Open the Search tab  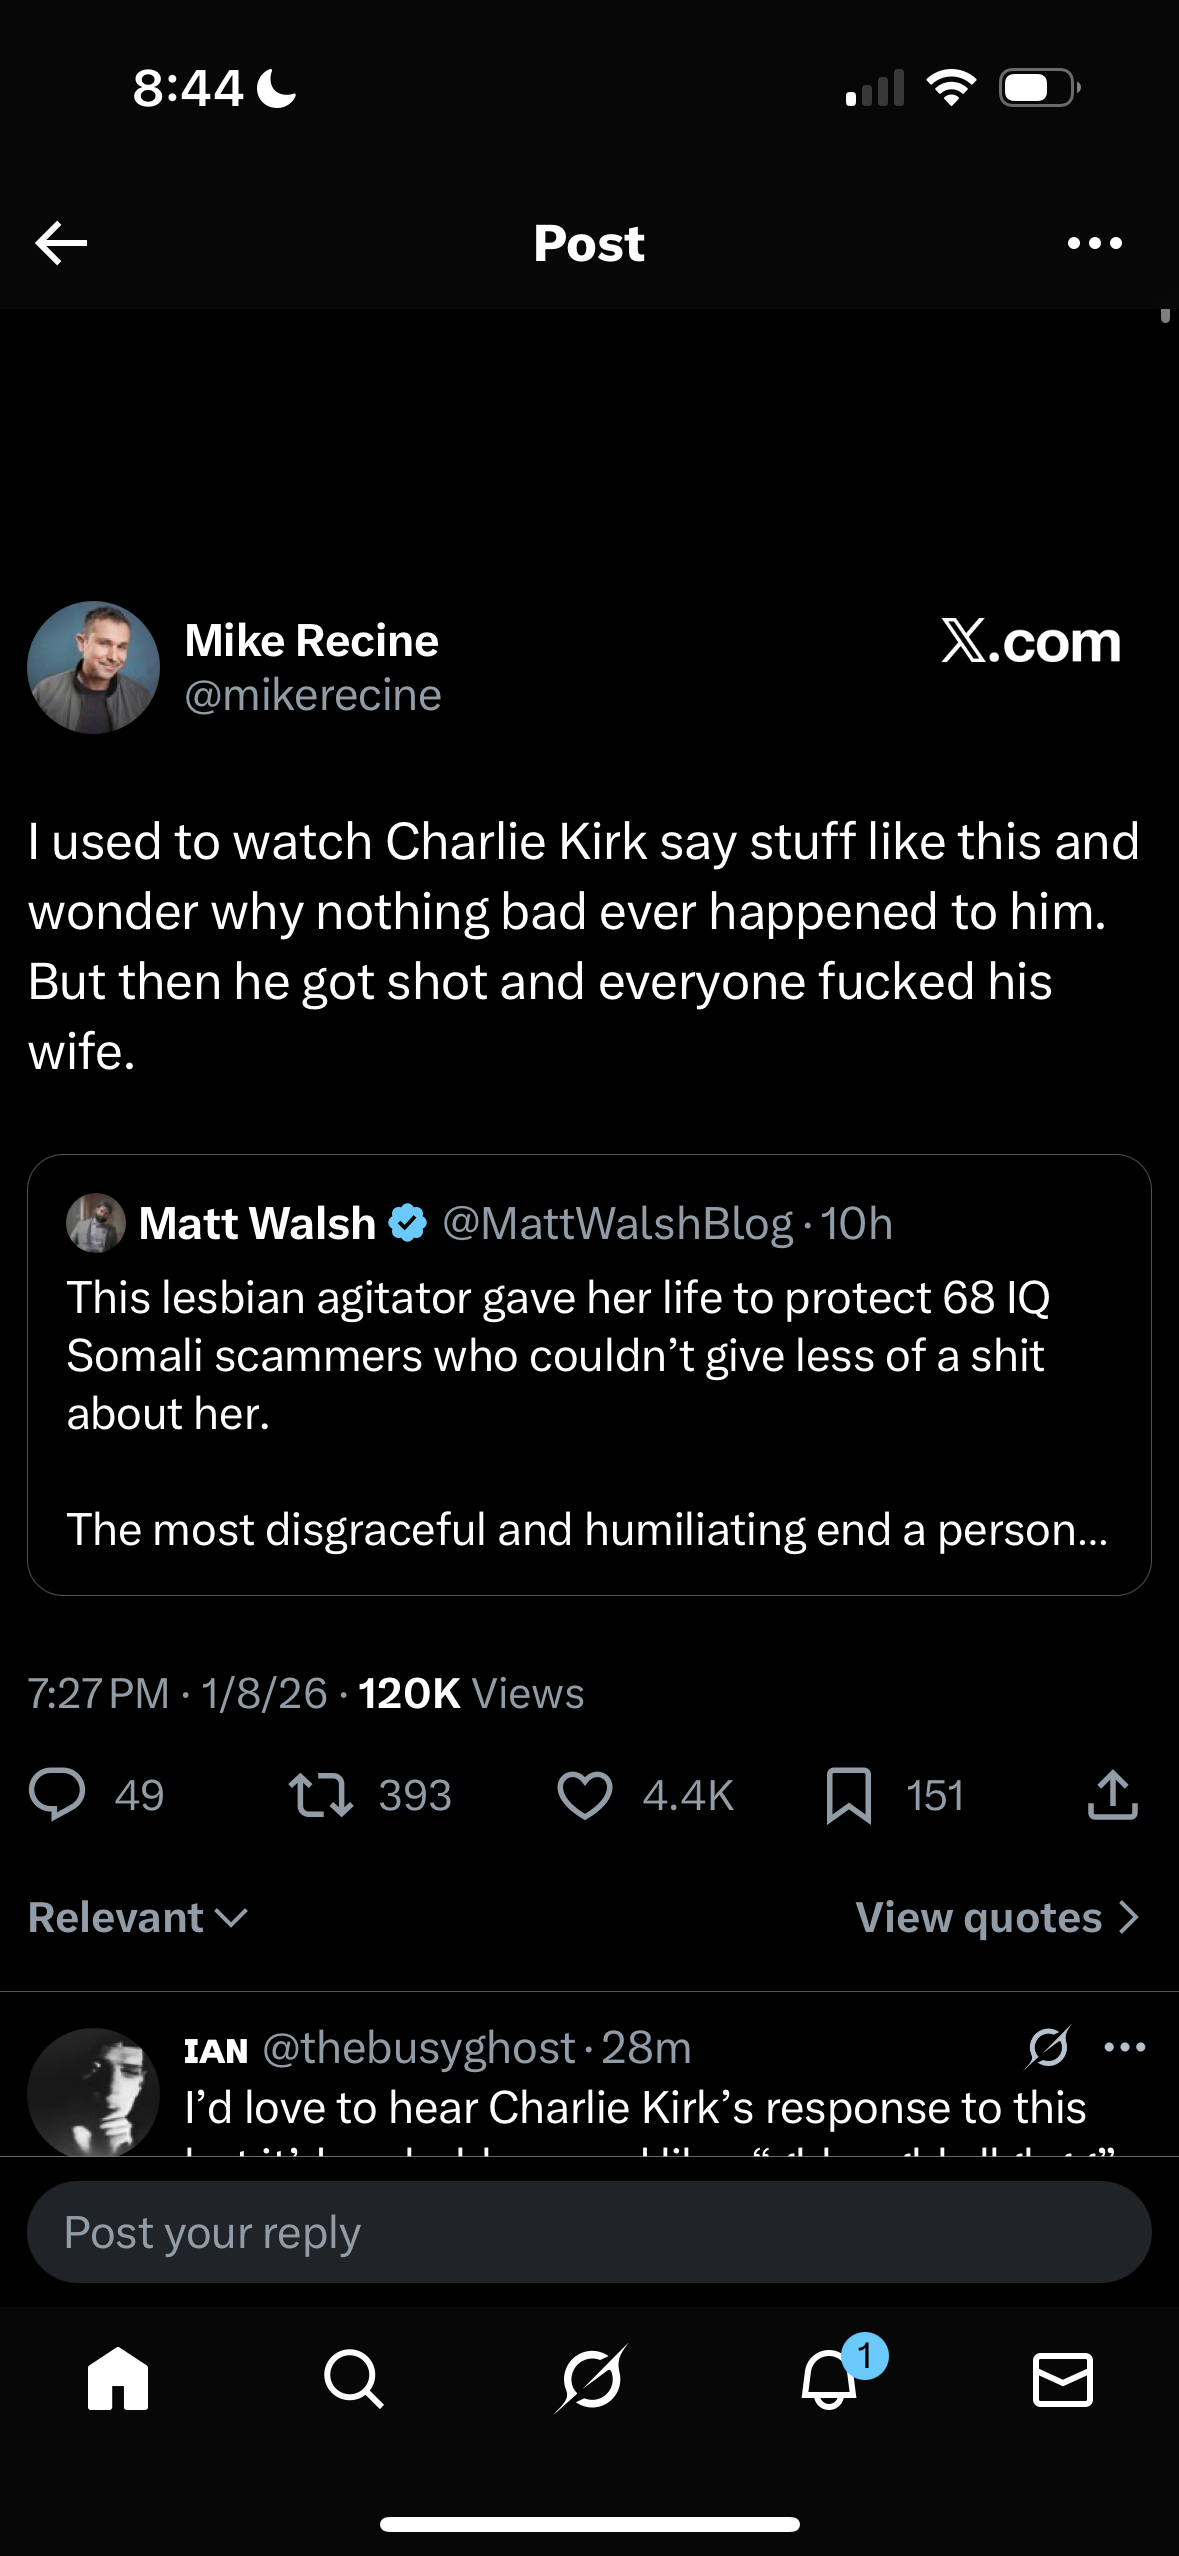353,2378
